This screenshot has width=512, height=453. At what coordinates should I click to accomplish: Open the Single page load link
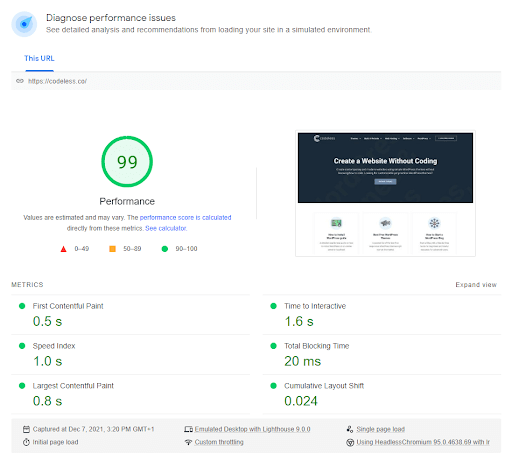[380, 429]
